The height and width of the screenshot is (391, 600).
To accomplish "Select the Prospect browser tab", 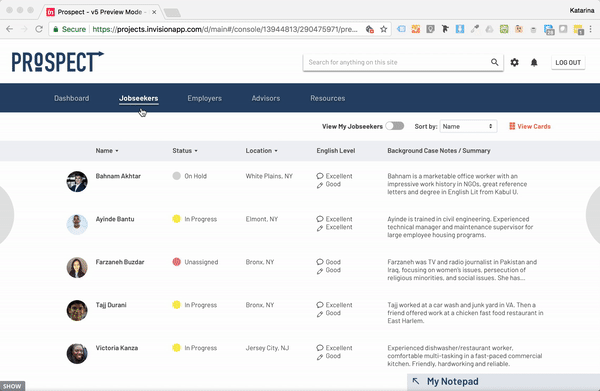I will 100,12.
